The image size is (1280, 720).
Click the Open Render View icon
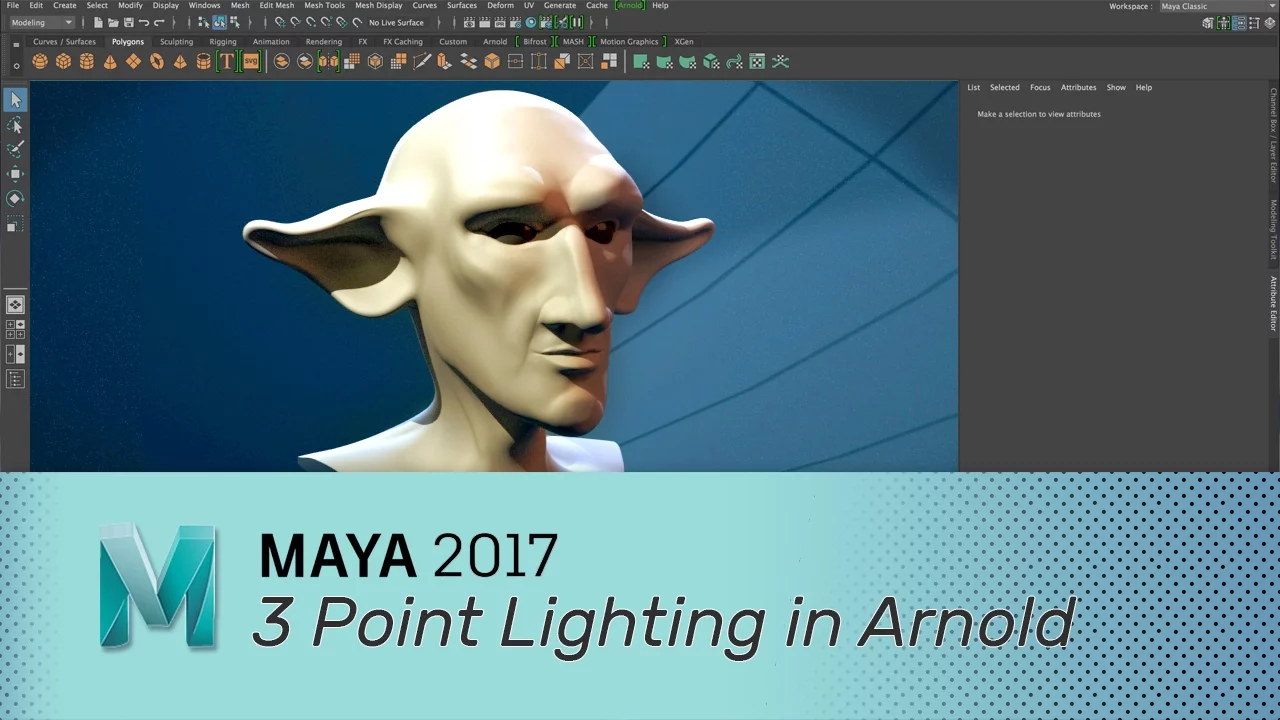pyautogui.click(x=468, y=22)
